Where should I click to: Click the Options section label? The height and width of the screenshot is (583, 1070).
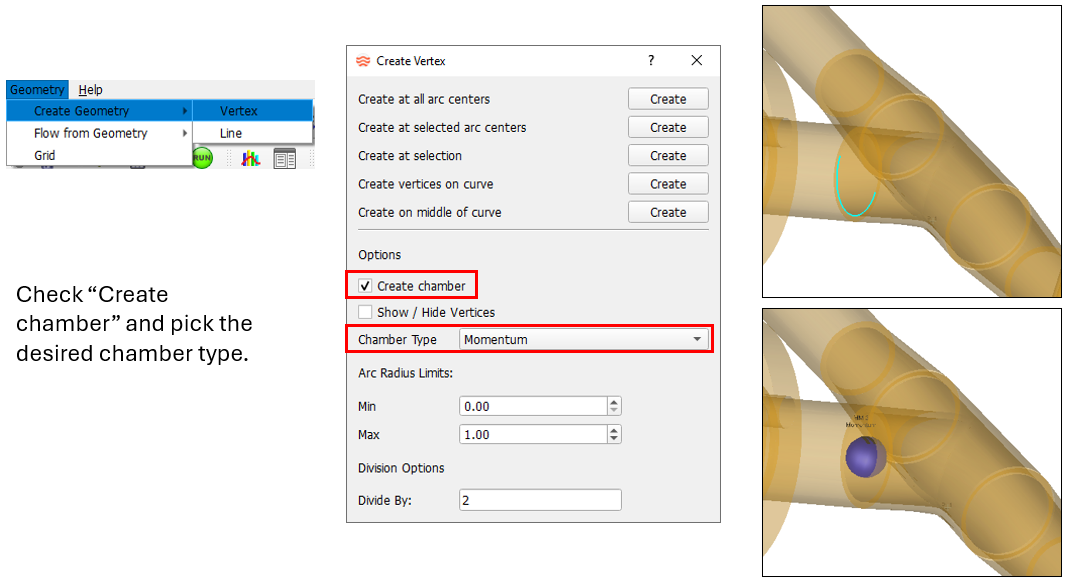click(x=379, y=255)
